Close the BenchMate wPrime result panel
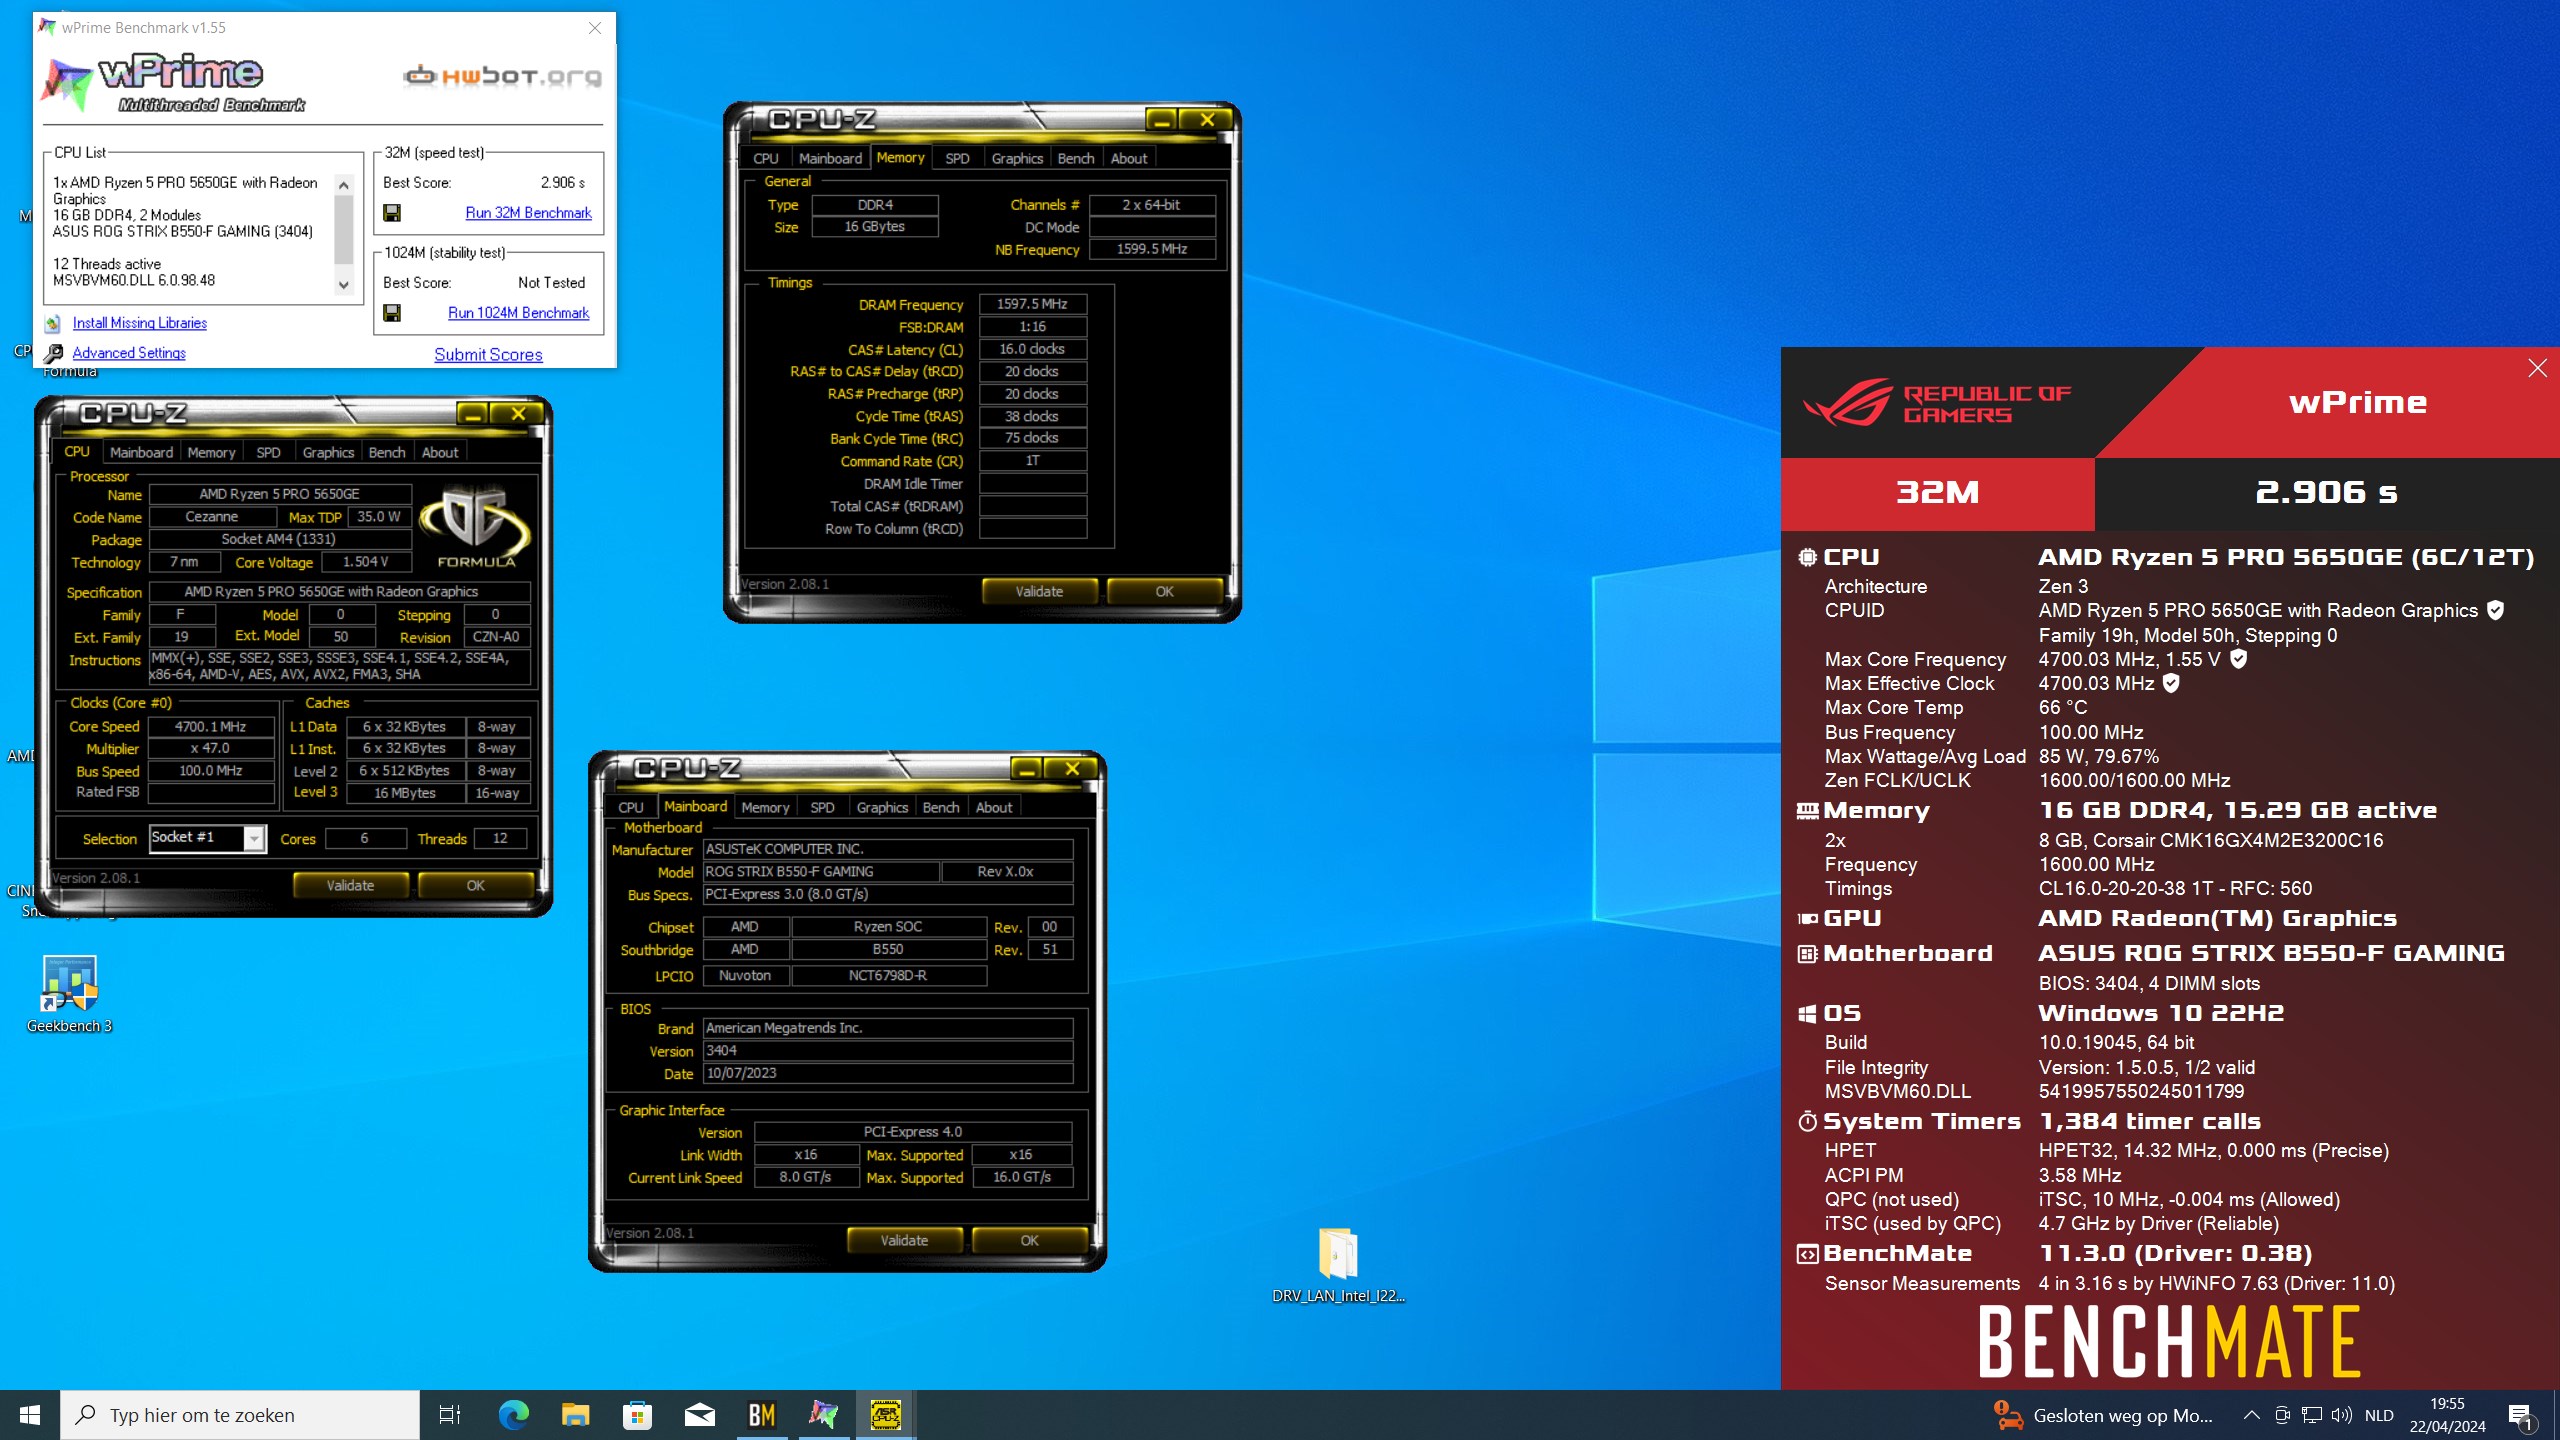 coord(2537,368)
